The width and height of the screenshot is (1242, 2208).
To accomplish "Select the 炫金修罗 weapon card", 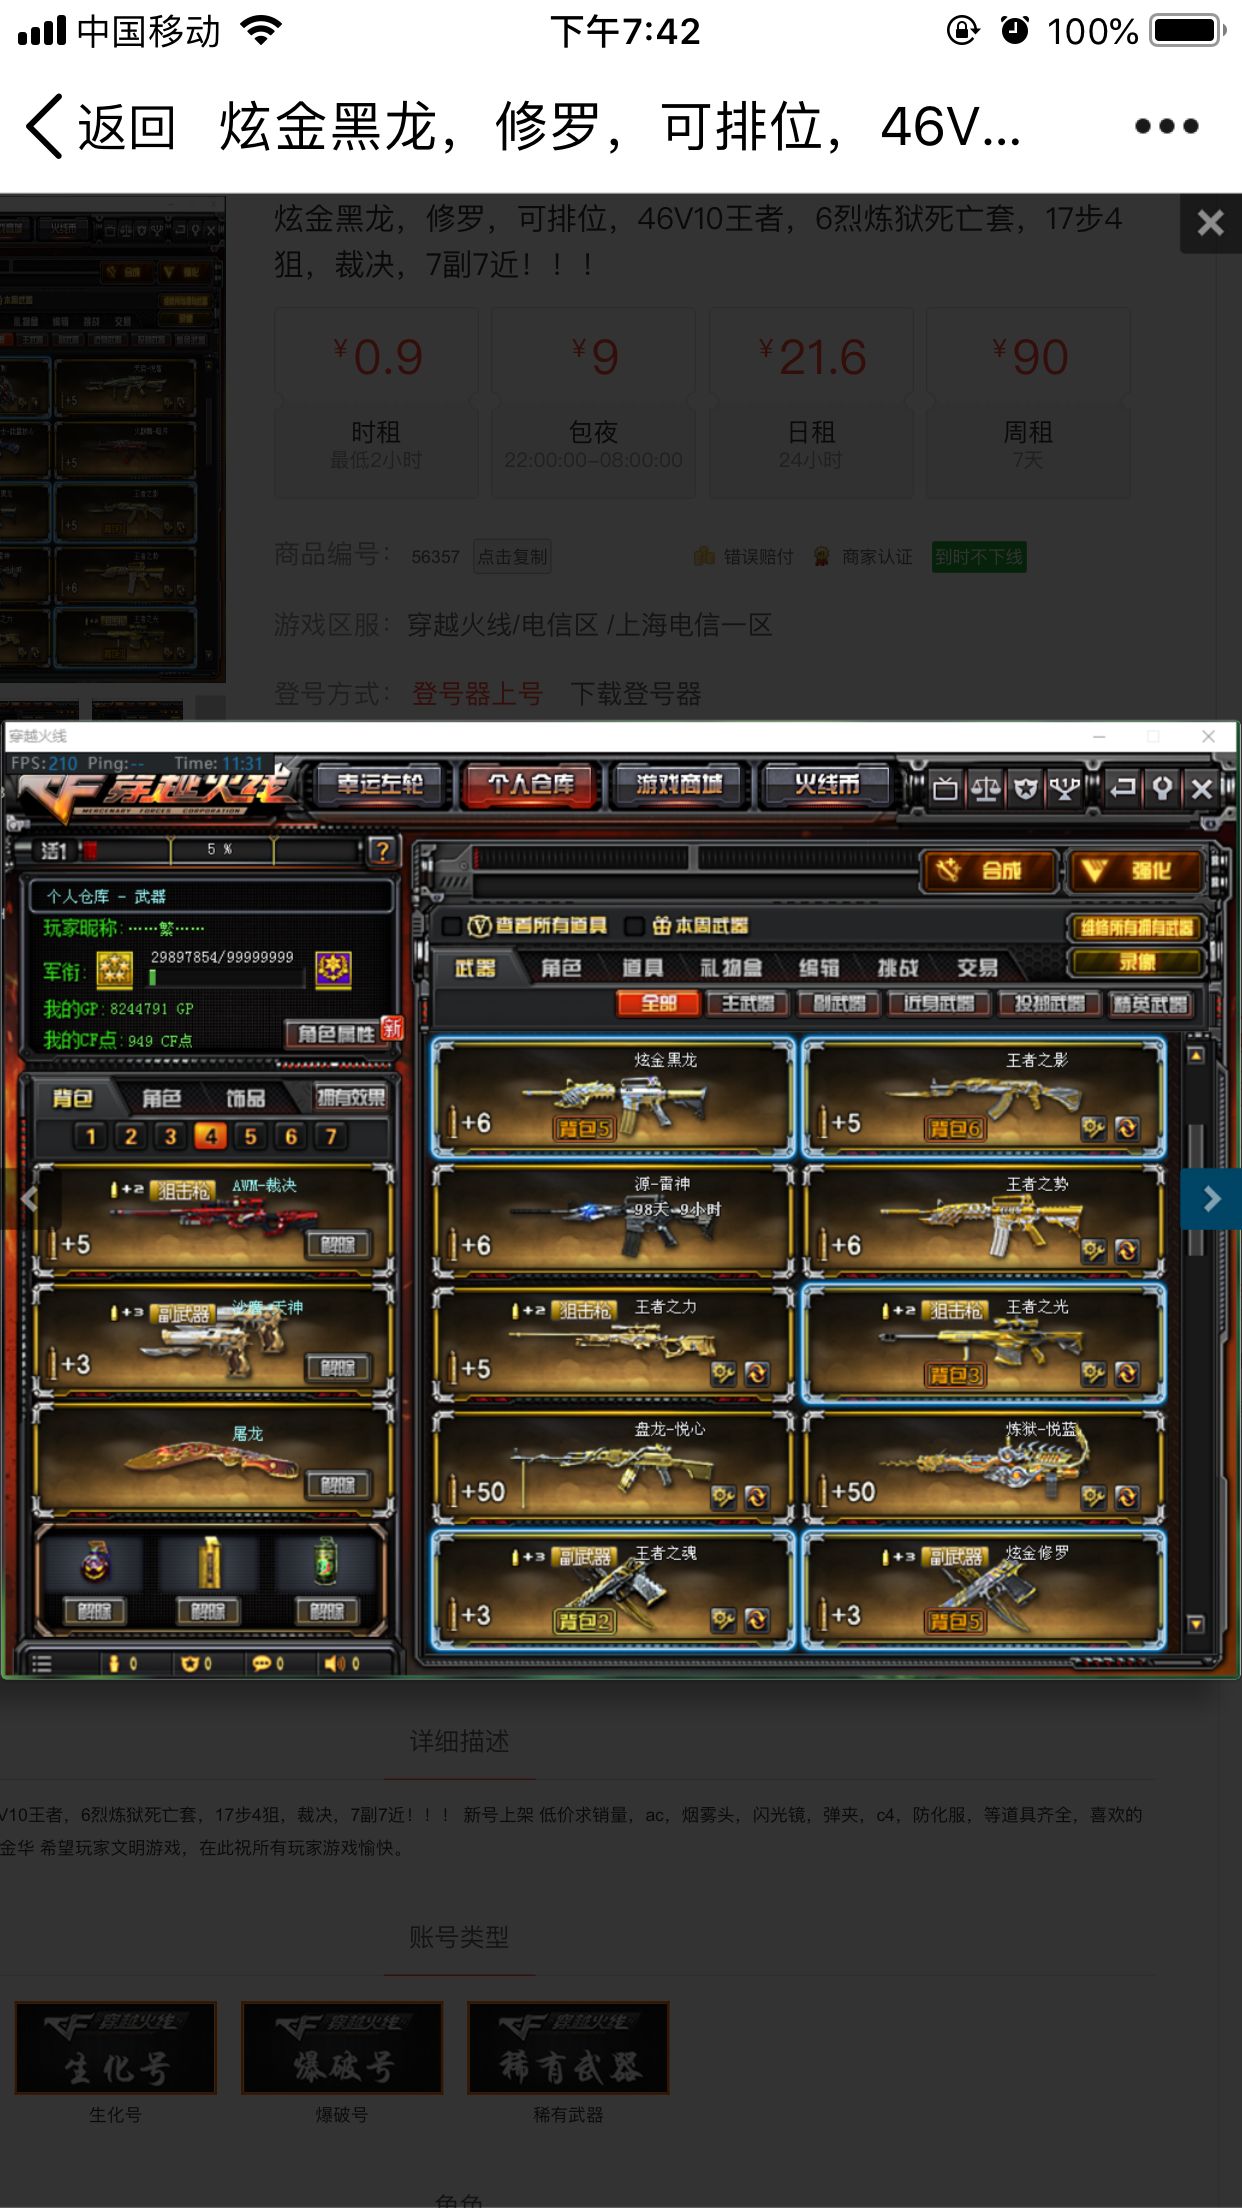I will click(983, 1590).
